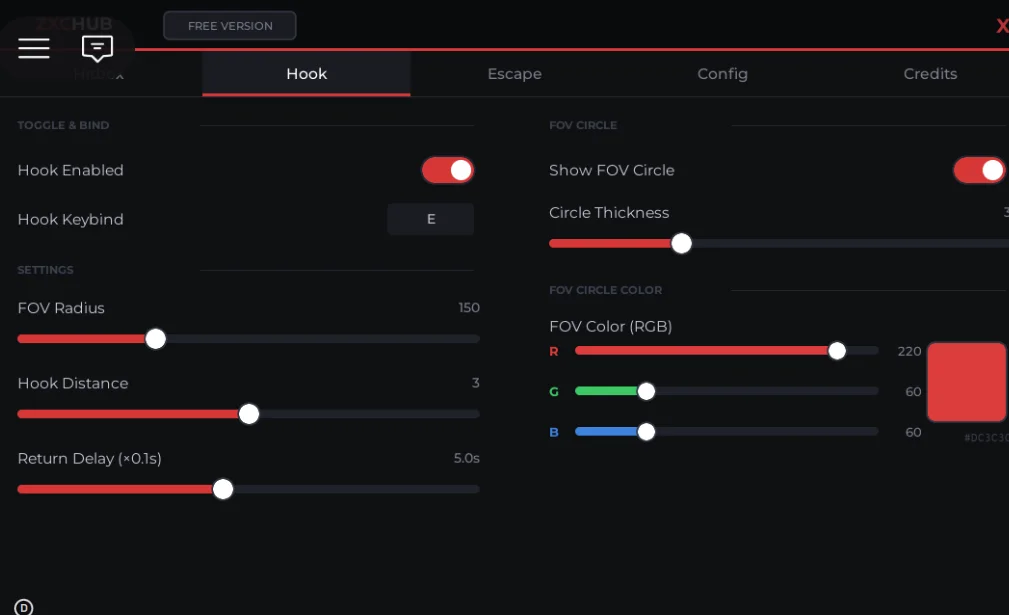Open the hamburger menu icon
Viewport: 1009px width, 615px height.
point(33,48)
